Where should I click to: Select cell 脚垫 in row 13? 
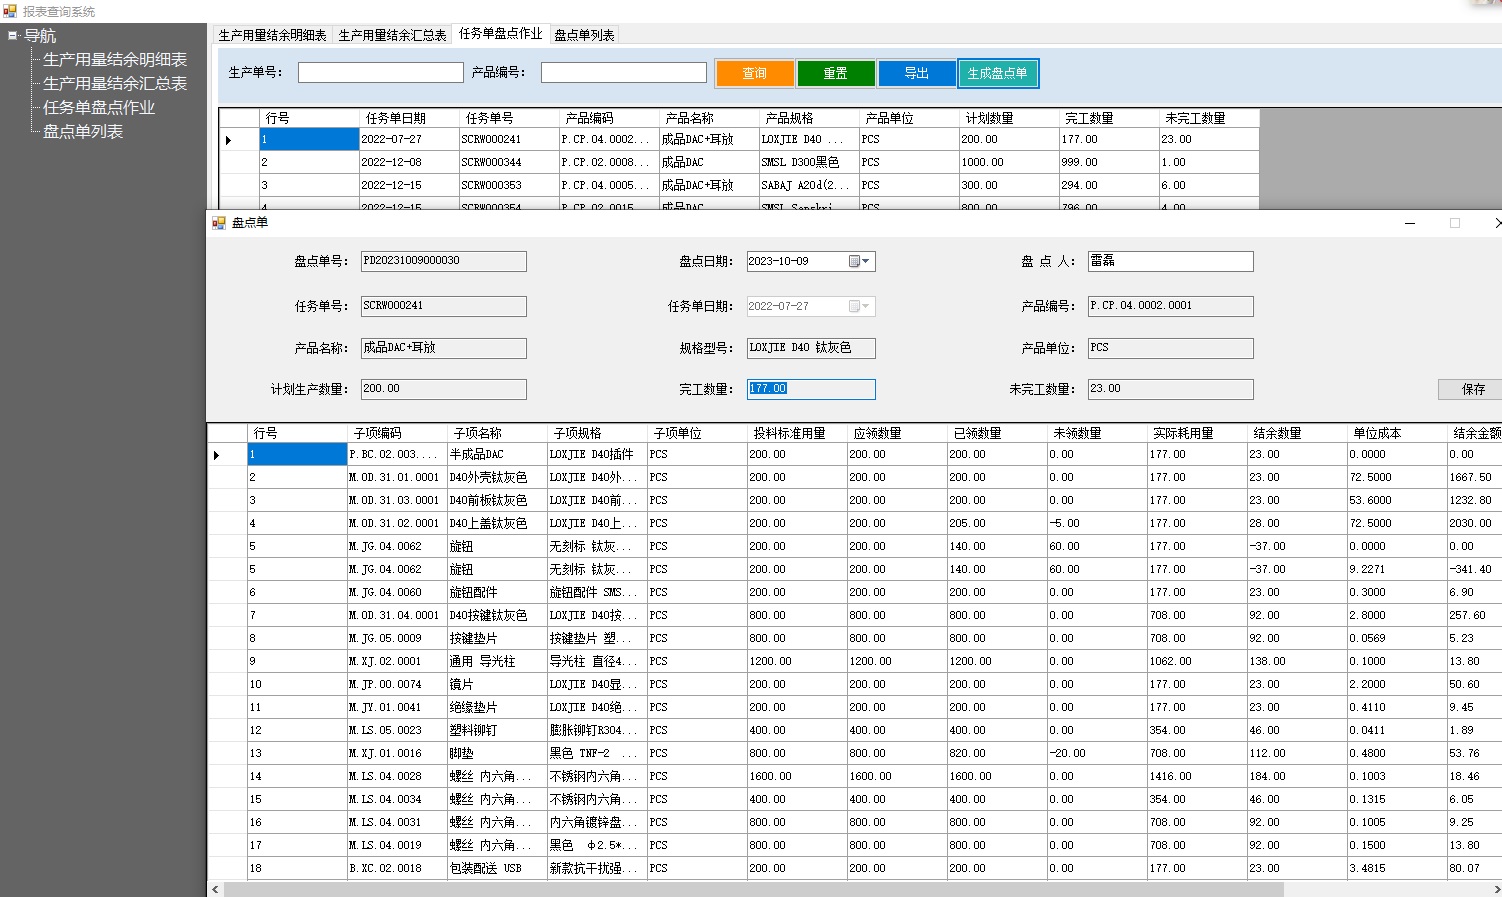(497, 754)
